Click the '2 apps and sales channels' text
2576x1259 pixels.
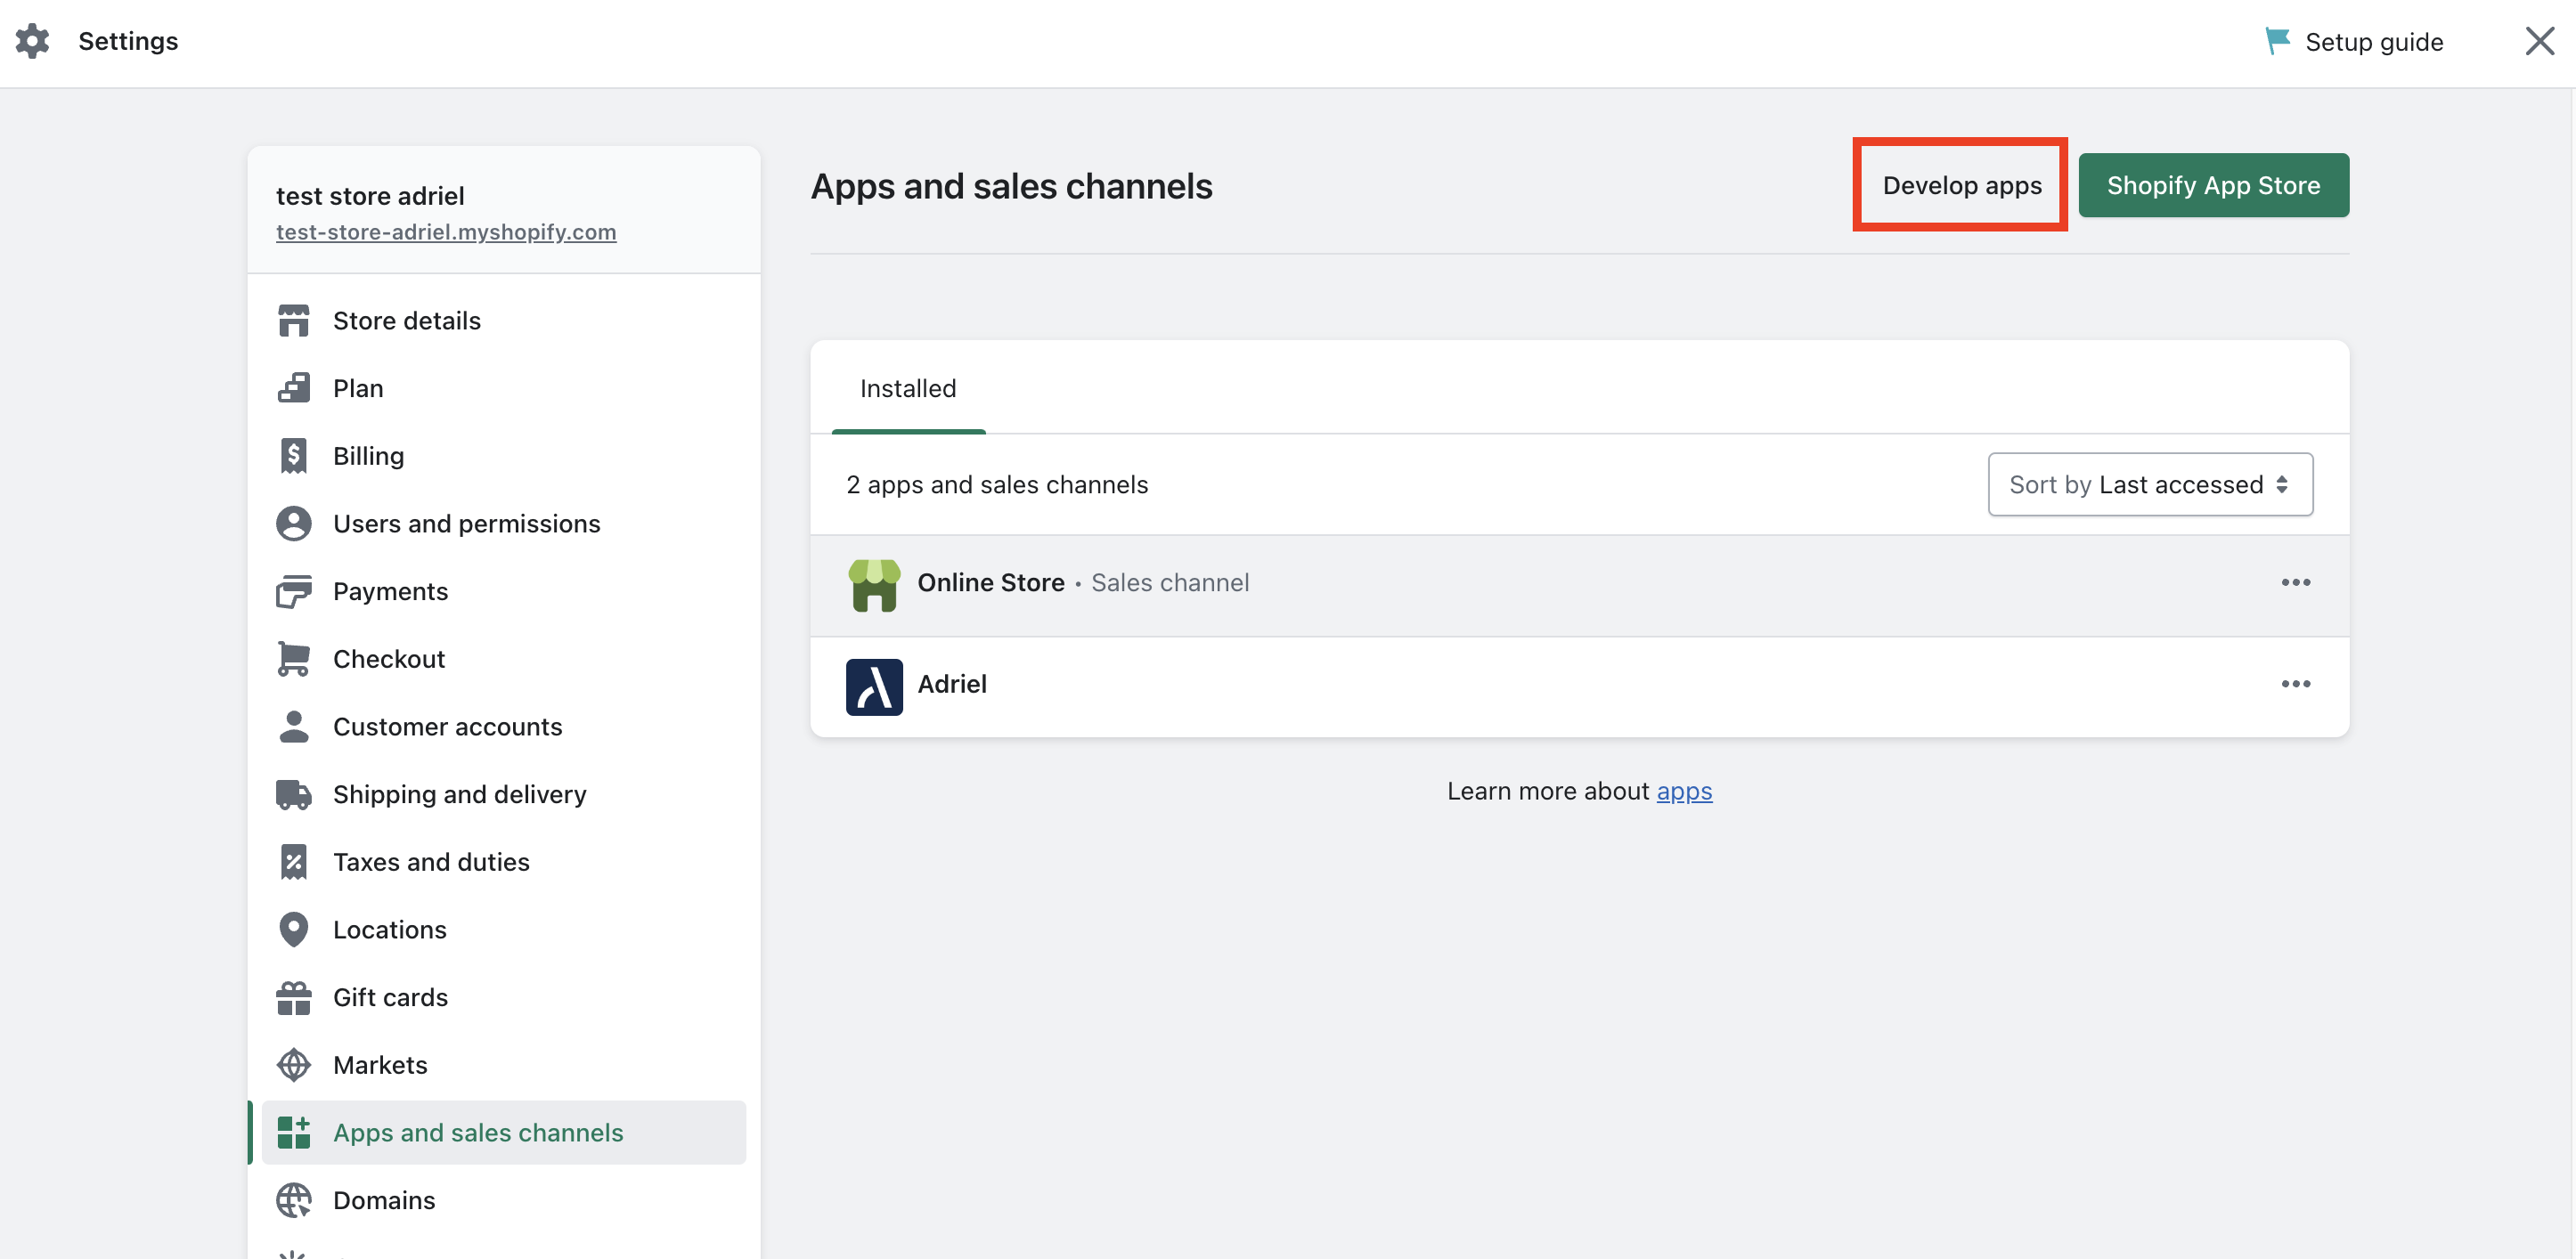997,485
